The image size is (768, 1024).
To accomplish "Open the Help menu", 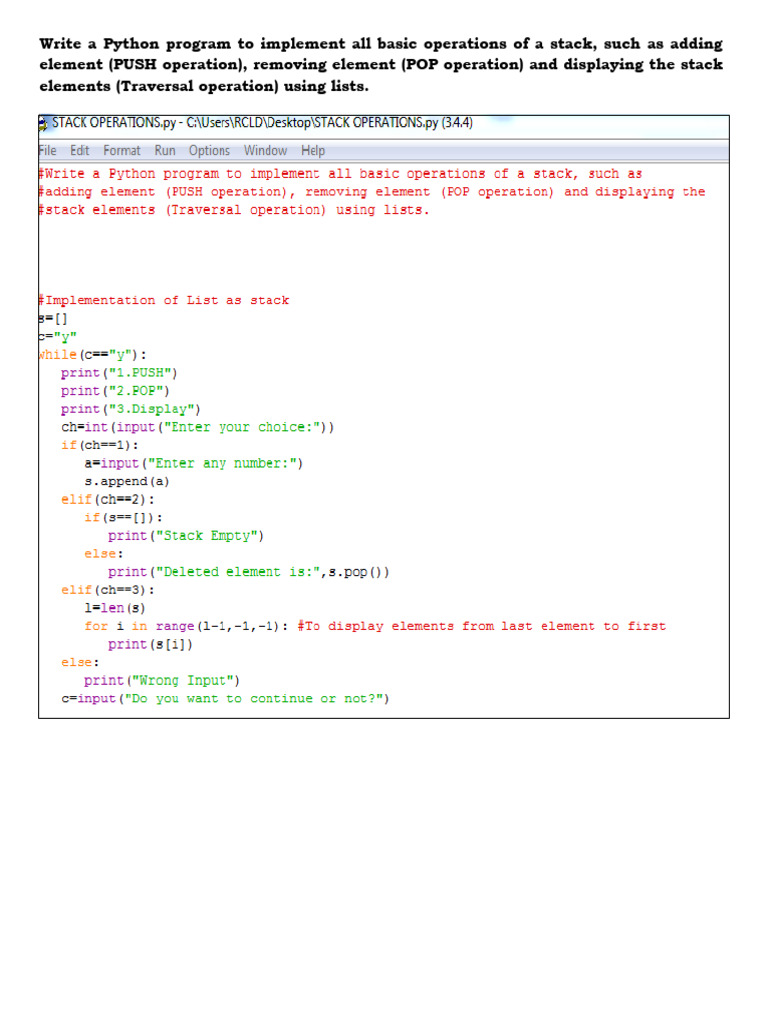I will click(x=313, y=151).
